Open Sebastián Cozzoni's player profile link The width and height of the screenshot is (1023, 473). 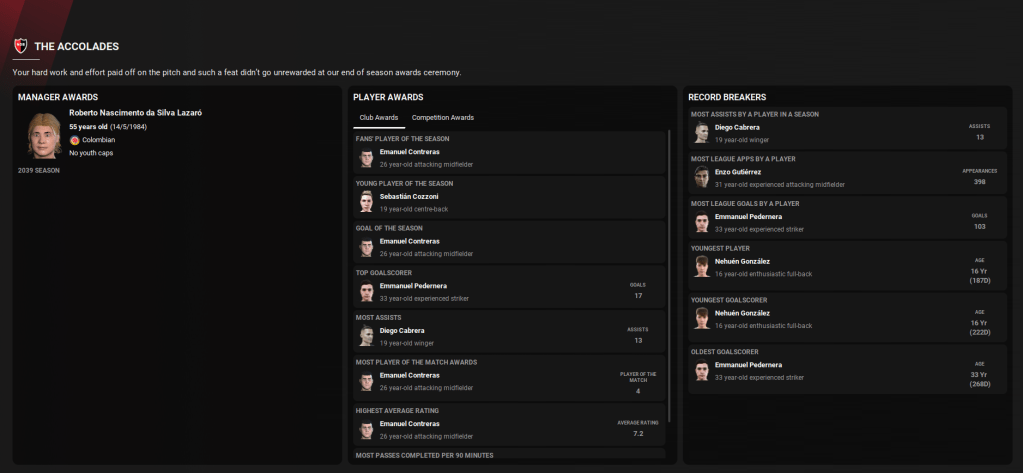point(409,196)
